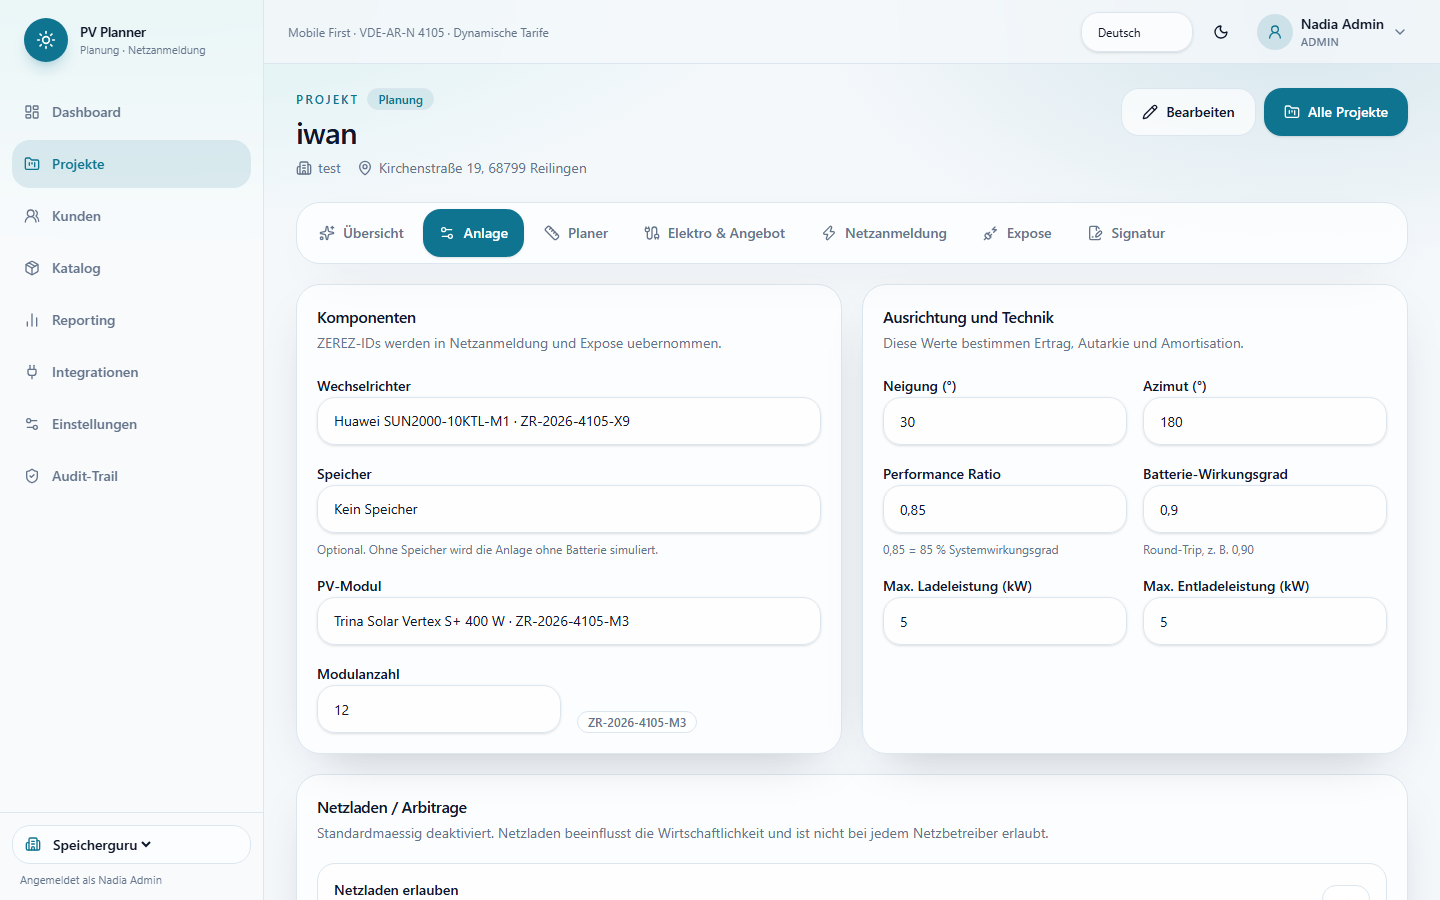This screenshot has width=1440, height=900.
Task: Click the Dashboard grid icon in sidebar
Action: pos(32,112)
